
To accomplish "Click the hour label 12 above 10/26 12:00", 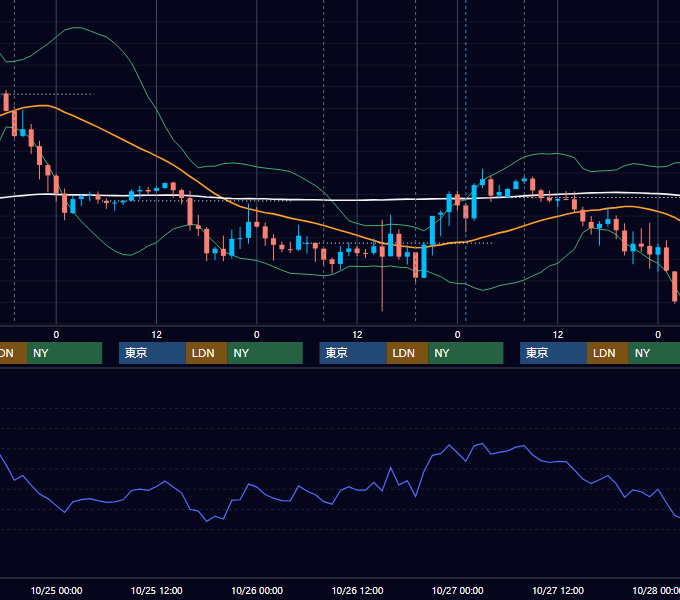I will point(357,335).
